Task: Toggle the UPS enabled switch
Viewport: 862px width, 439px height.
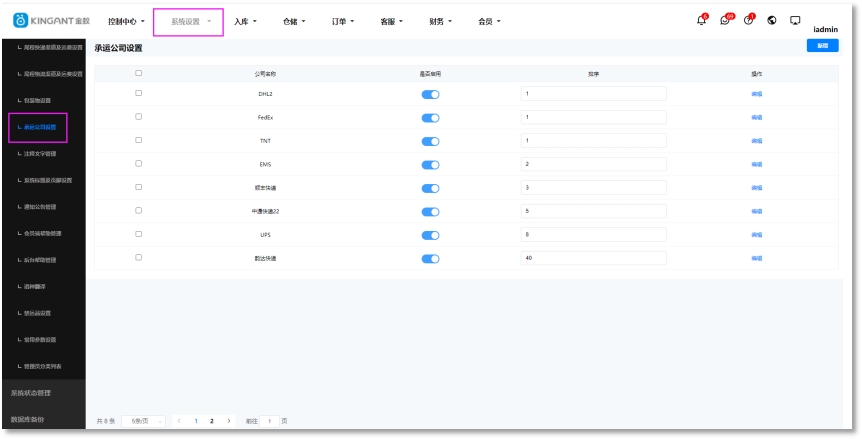Action: tap(430, 236)
